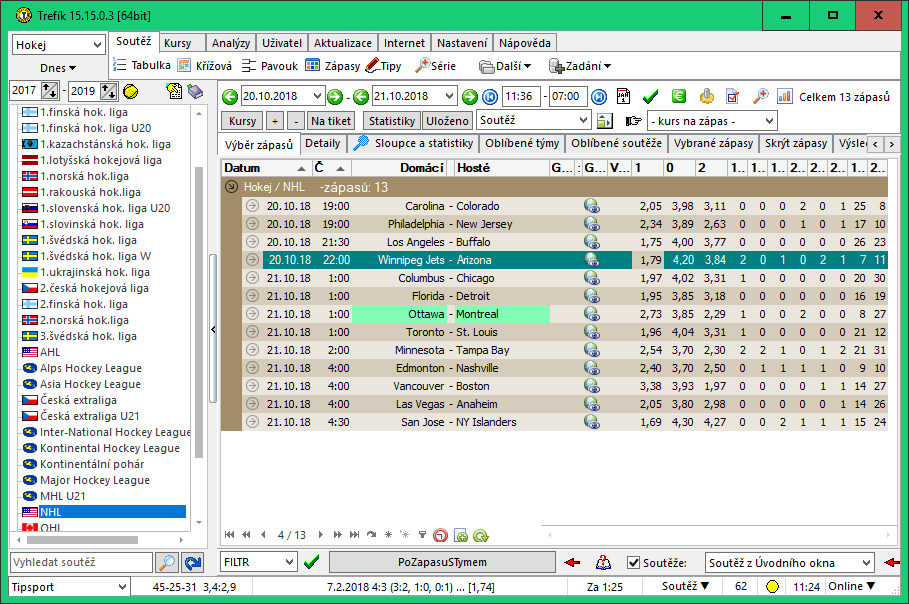
Task: Click the blue forward icon after 07:00 time
Action: pos(599,97)
